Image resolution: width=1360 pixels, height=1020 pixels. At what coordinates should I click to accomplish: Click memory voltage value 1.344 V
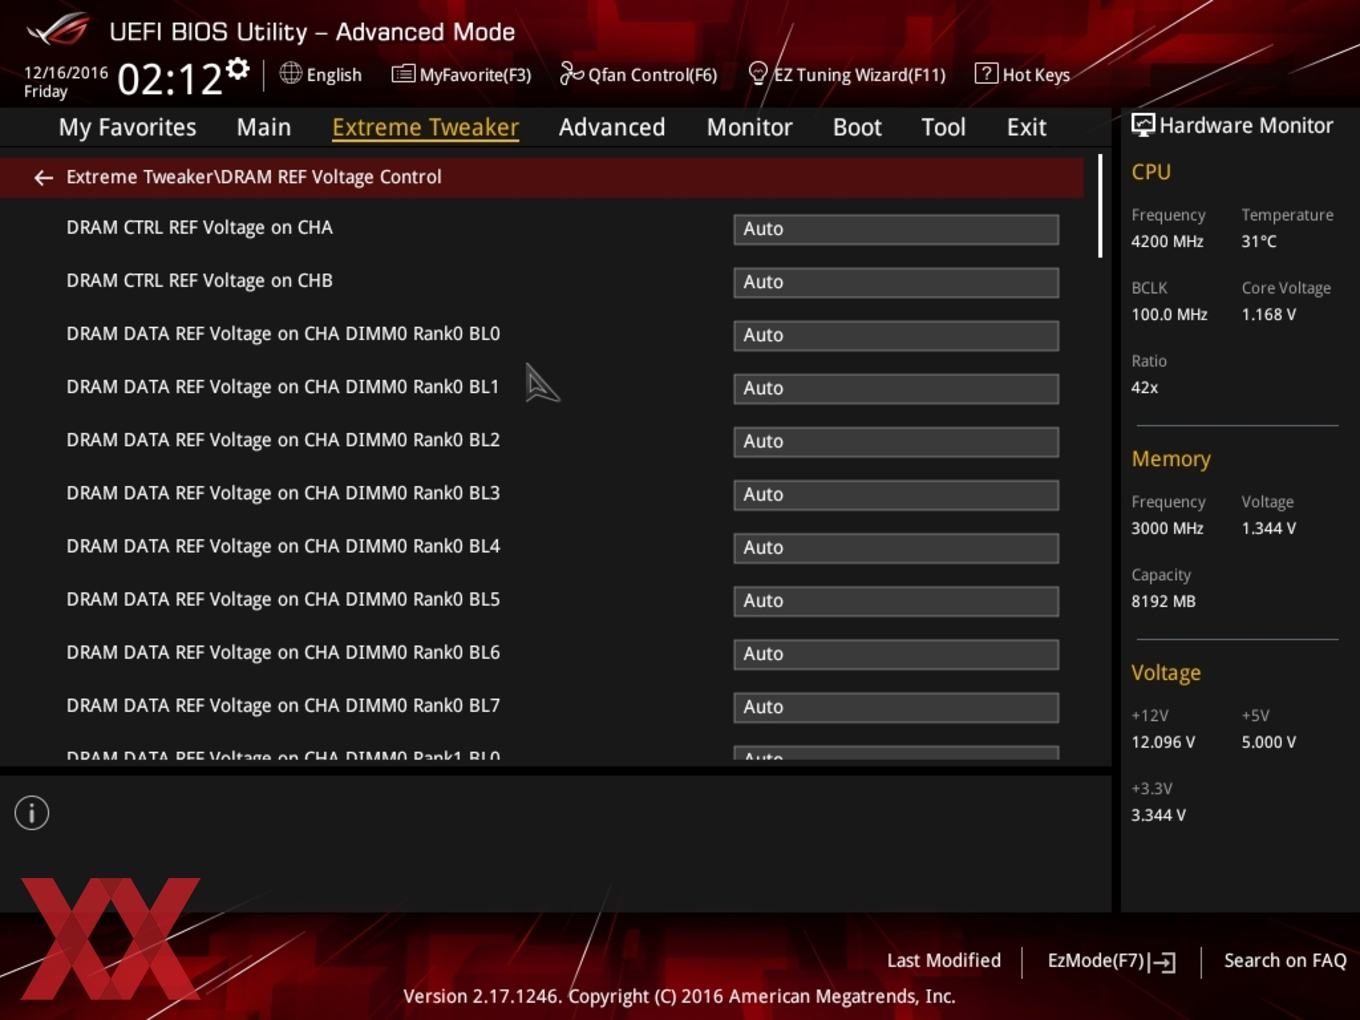pyautogui.click(x=1268, y=528)
